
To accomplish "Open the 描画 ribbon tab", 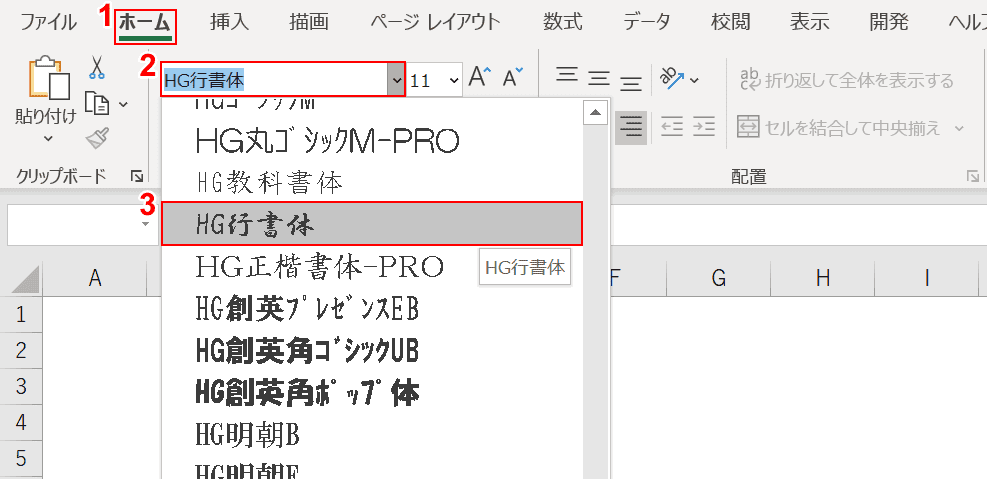I will tap(309, 23).
